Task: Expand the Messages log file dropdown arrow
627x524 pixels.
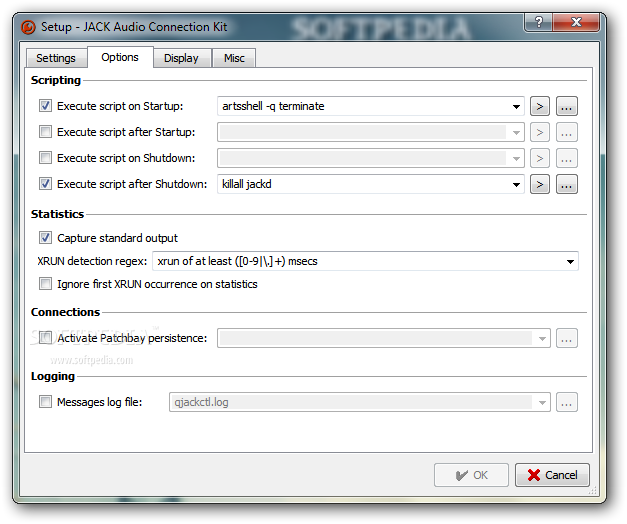Action: [x=542, y=402]
